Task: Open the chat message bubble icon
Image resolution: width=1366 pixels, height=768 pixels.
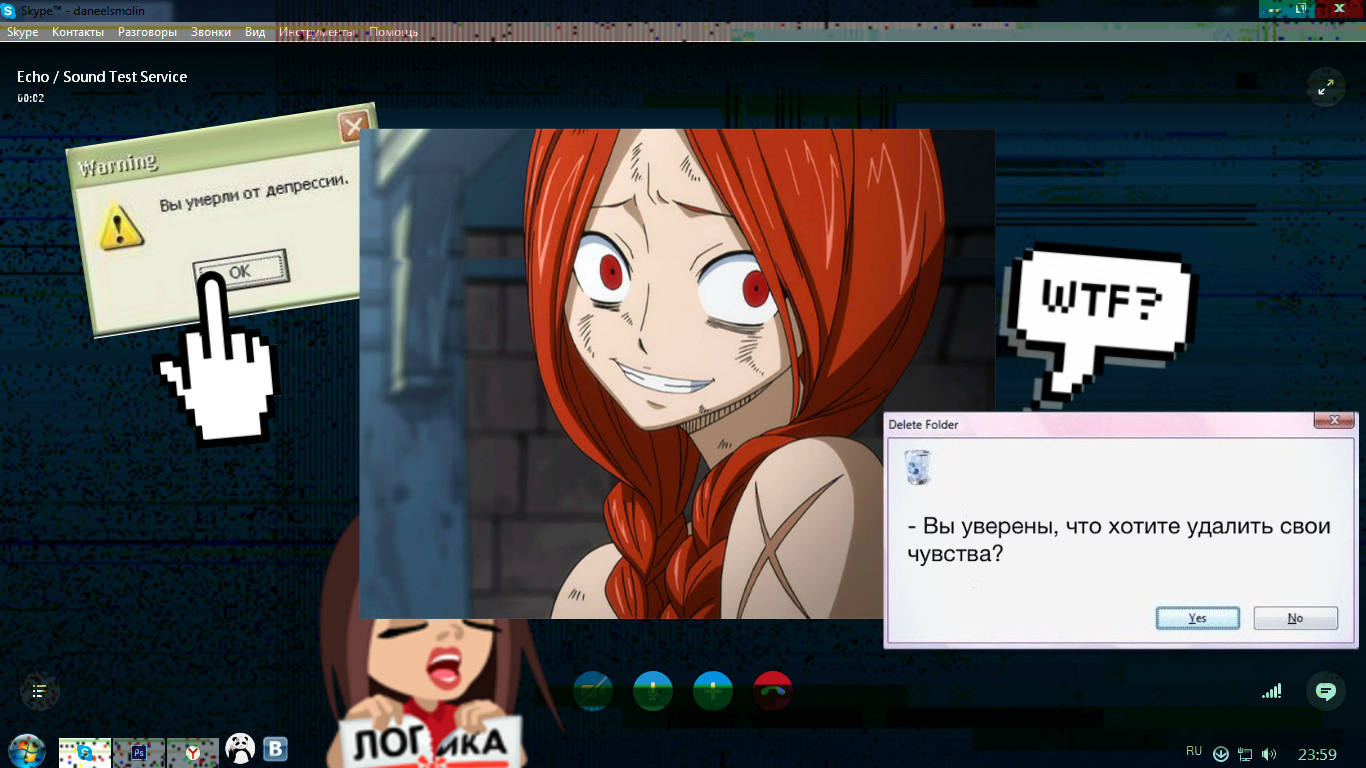Action: [1326, 691]
